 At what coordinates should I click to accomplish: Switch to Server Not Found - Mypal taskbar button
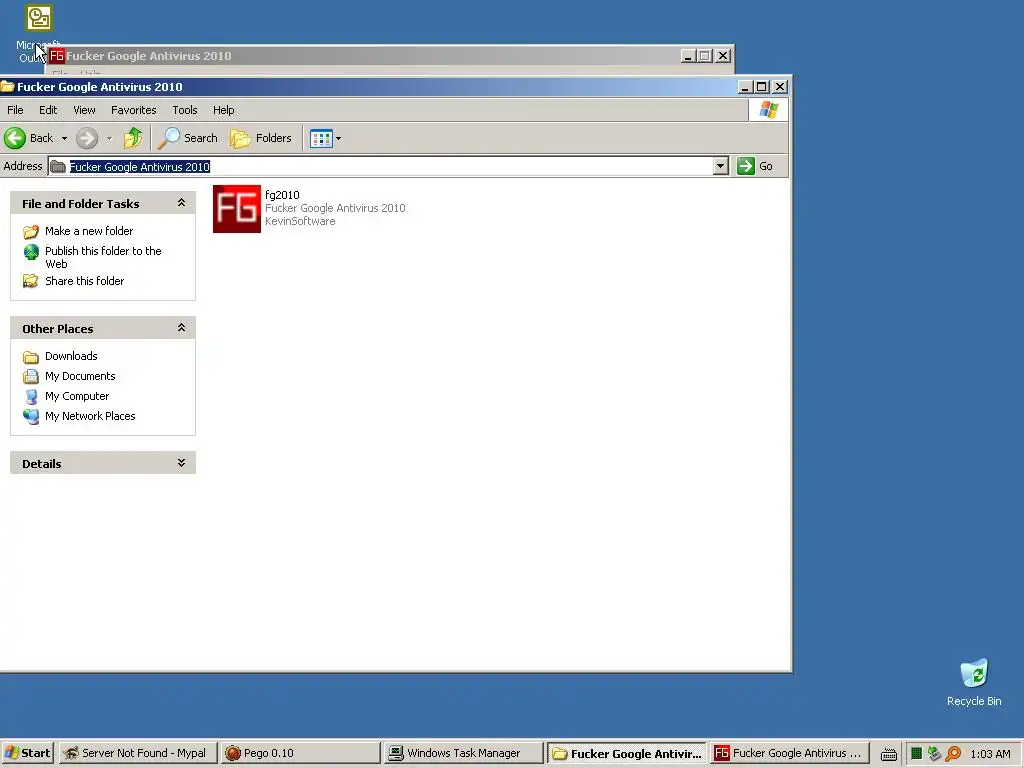[137, 753]
